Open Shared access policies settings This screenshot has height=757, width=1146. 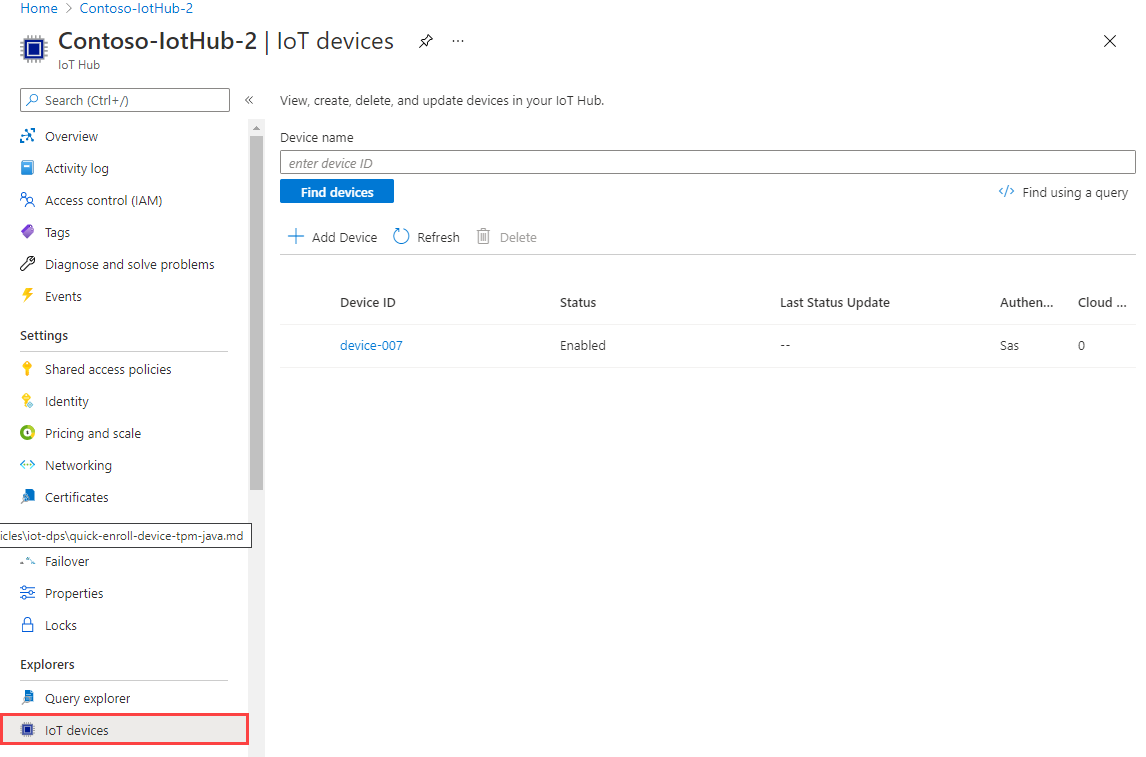tap(108, 369)
